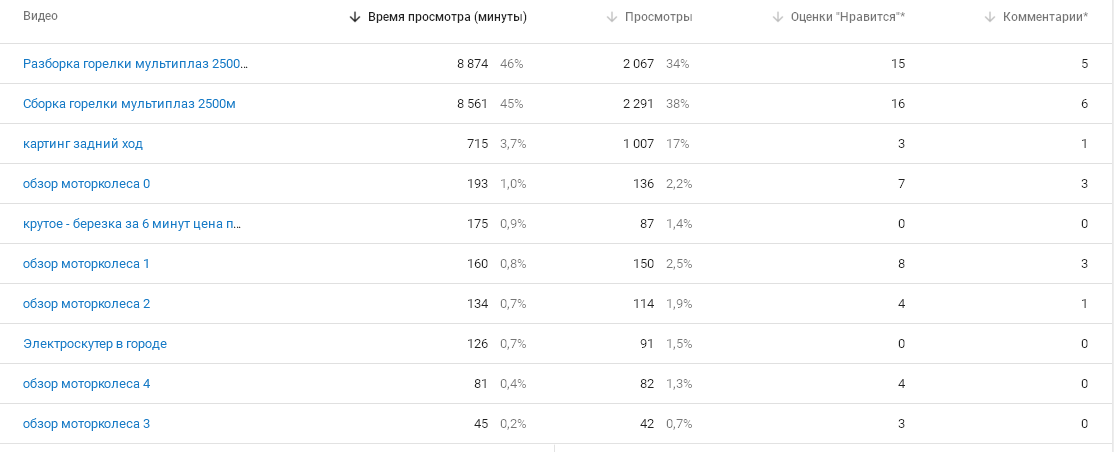The image size is (1114, 452).
Task: Open the Электроскутер в городе video
Action: coord(95,344)
